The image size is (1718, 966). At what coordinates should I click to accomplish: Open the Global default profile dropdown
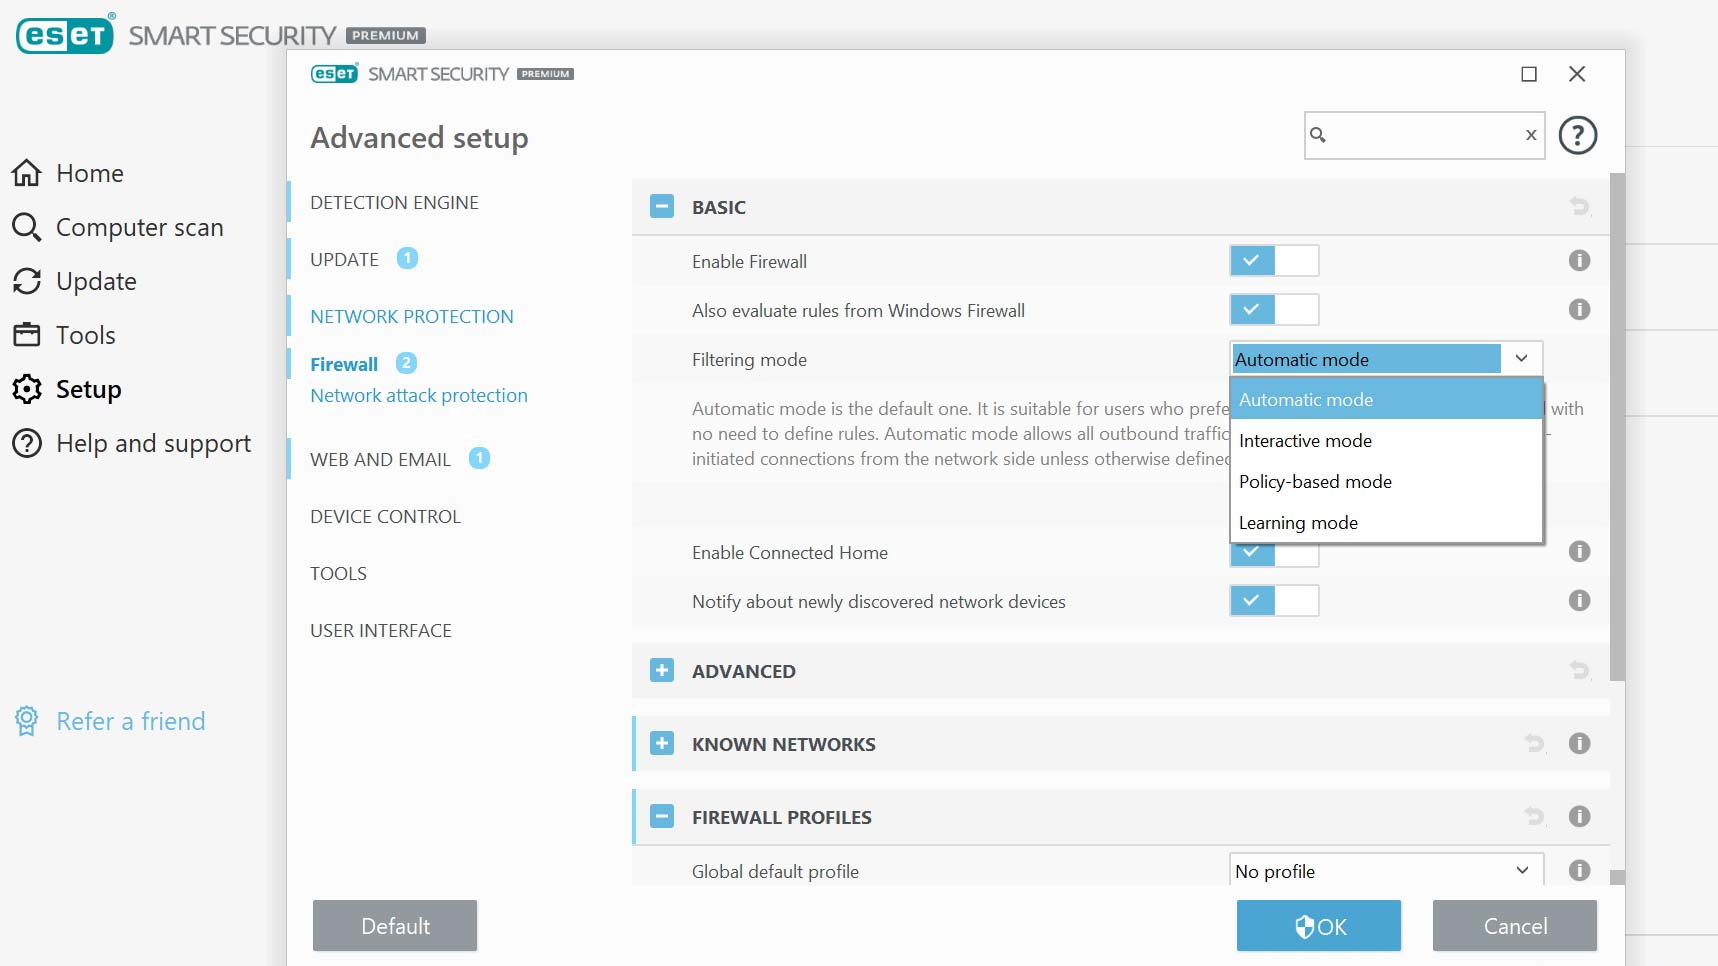[x=1386, y=871]
